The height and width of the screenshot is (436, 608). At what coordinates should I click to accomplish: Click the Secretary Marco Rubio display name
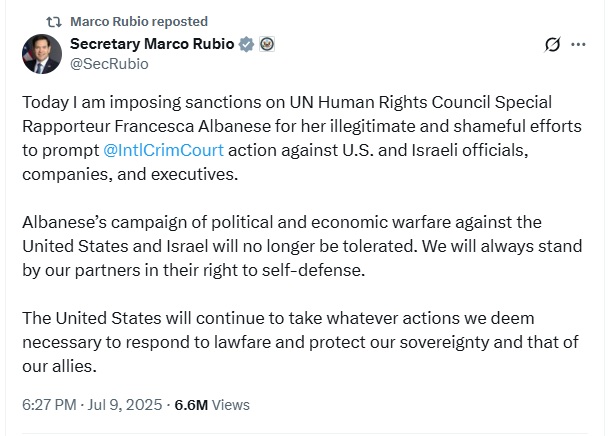(151, 44)
